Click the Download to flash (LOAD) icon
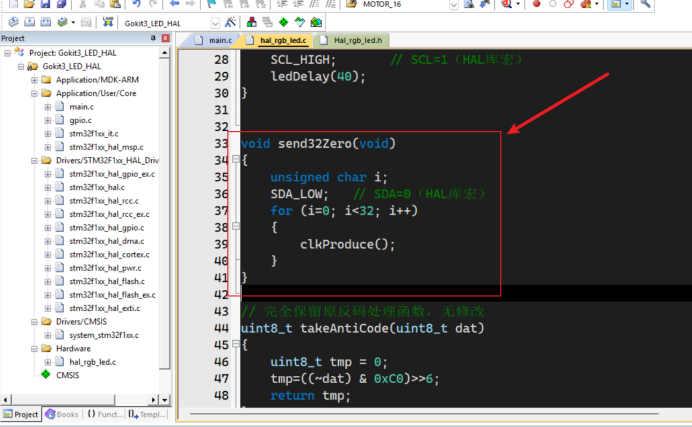 click(x=108, y=21)
